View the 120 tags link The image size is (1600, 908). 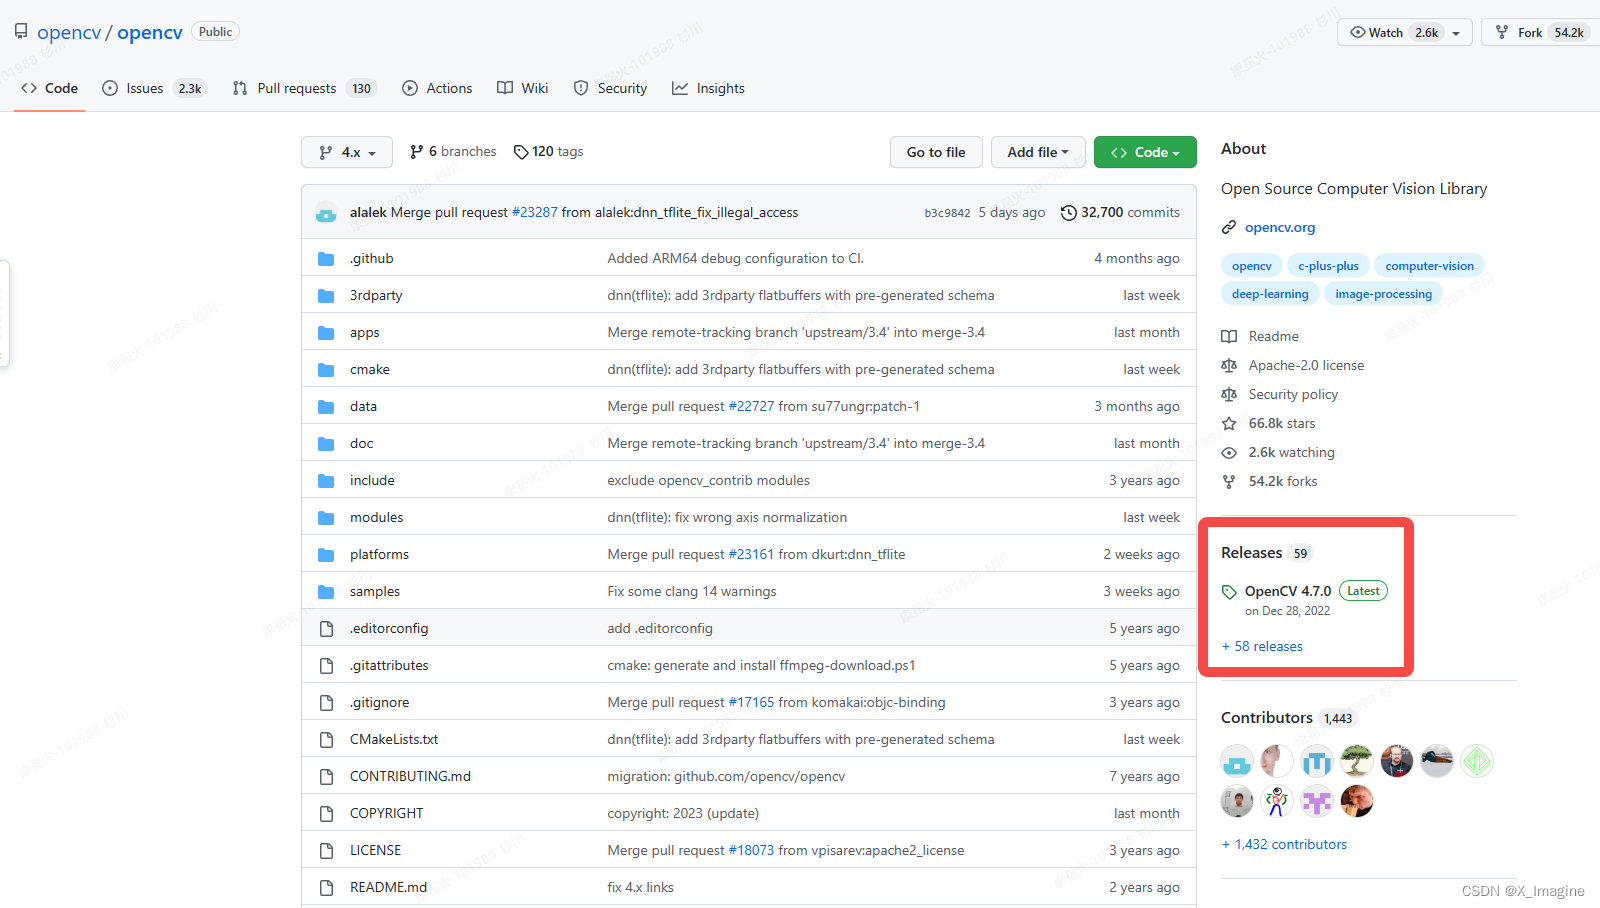[x=548, y=152]
